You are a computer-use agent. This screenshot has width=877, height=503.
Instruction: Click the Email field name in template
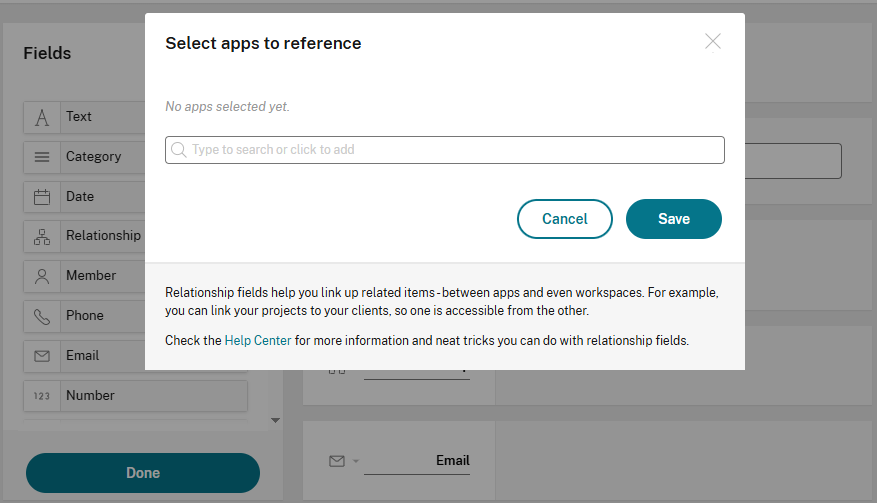[x=452, y=461]
